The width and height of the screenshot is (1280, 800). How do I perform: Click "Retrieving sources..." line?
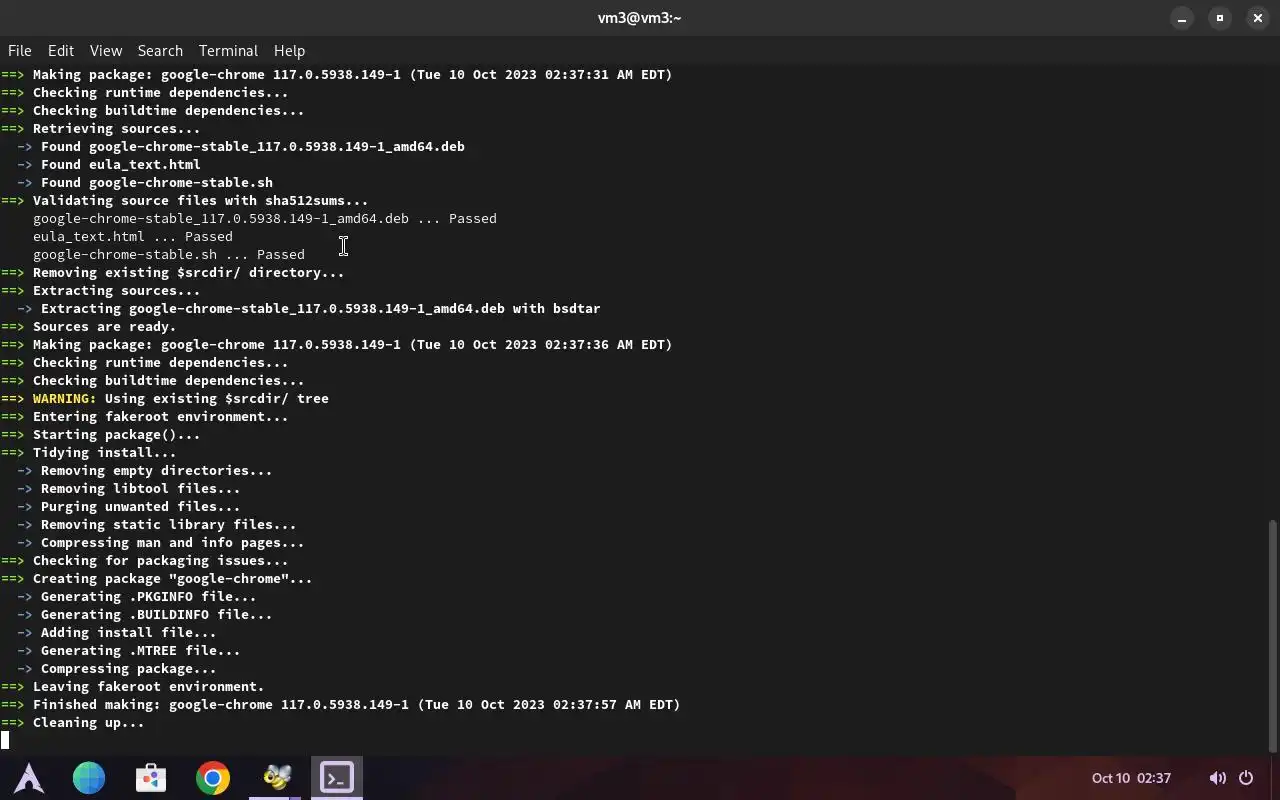coord(116,128)
